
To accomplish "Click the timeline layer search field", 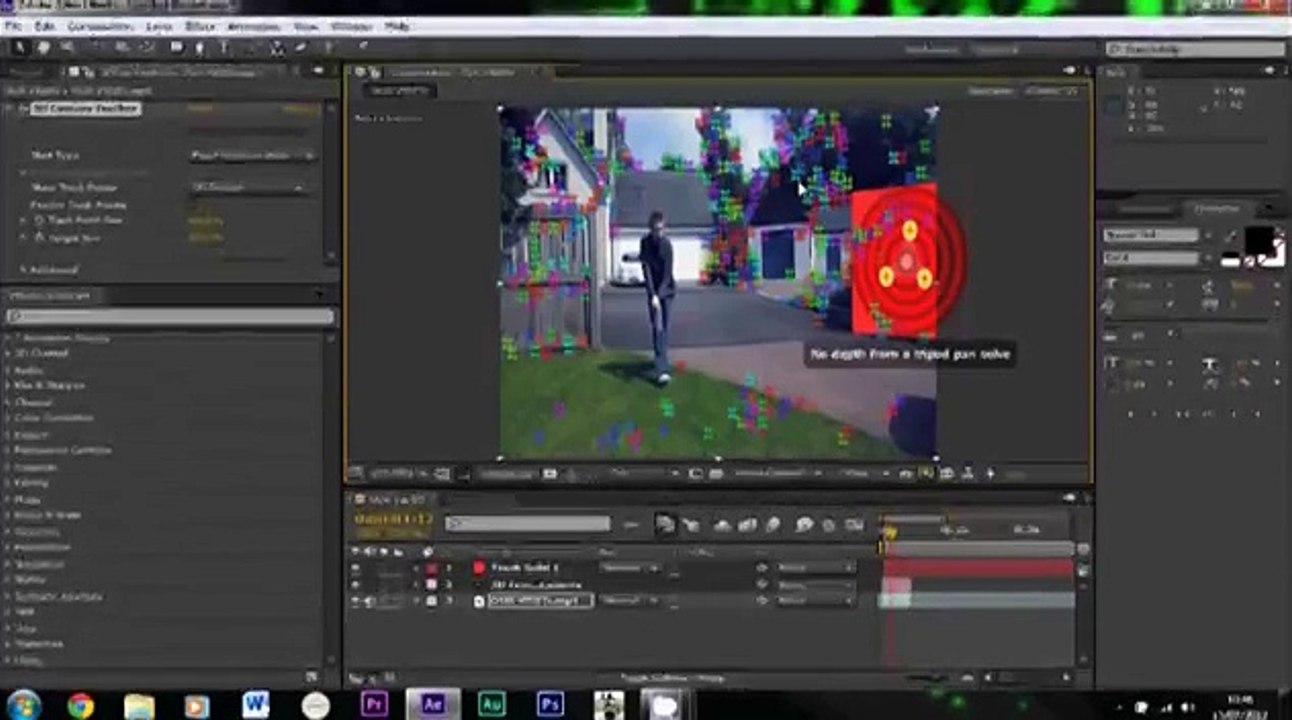I will click(527, 523).
